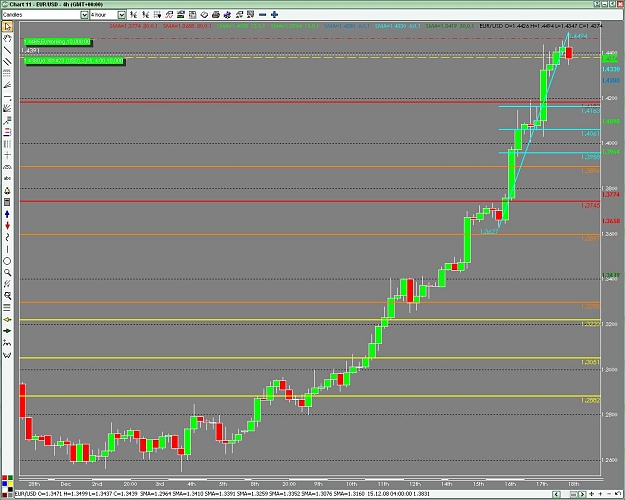
Task: Open the Candles chart type dropdown
Action: (84, 15)
